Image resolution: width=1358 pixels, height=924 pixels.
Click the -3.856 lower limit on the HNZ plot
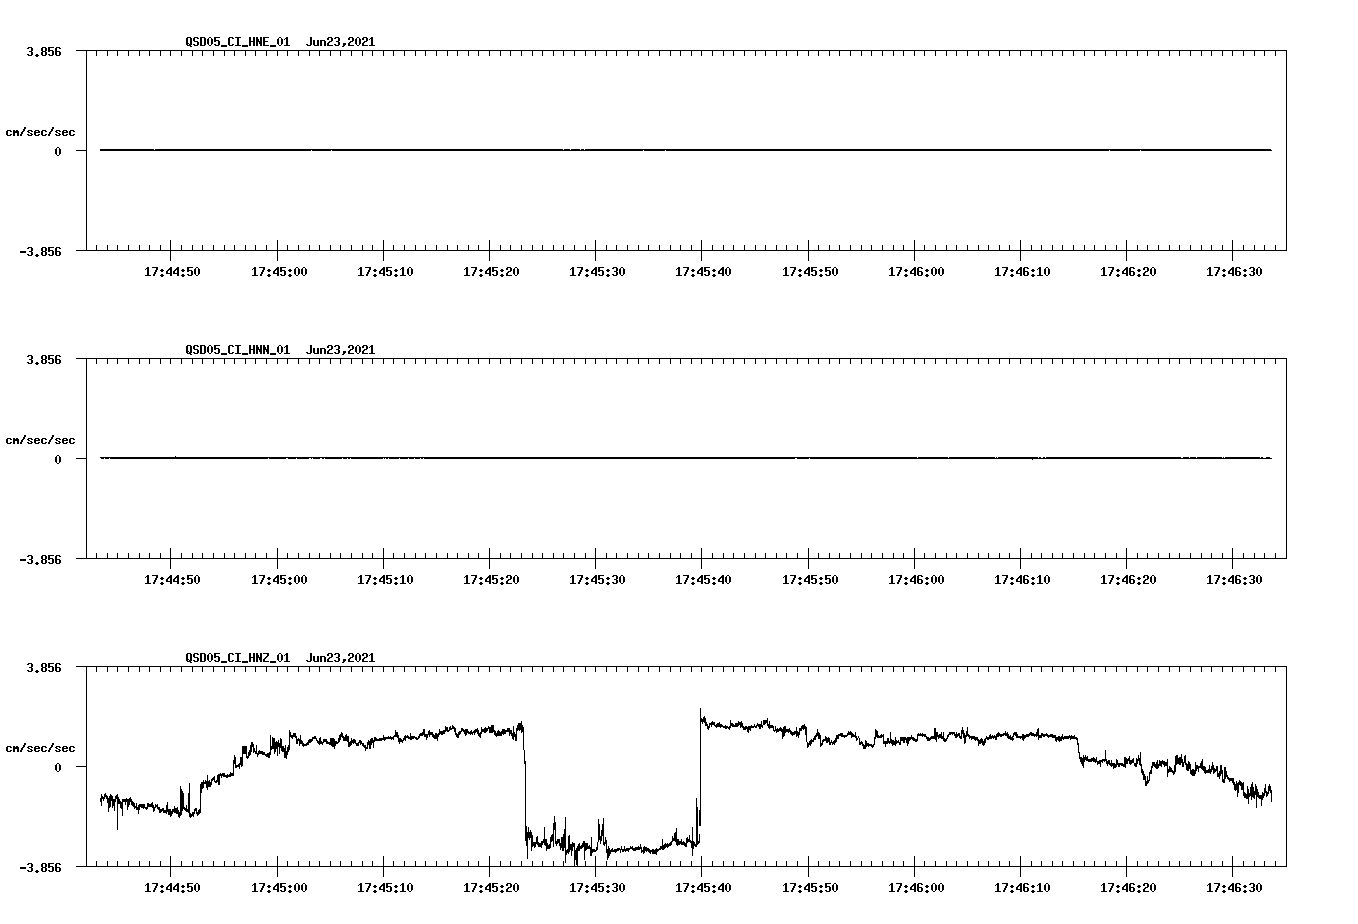[x=40, y=867]
